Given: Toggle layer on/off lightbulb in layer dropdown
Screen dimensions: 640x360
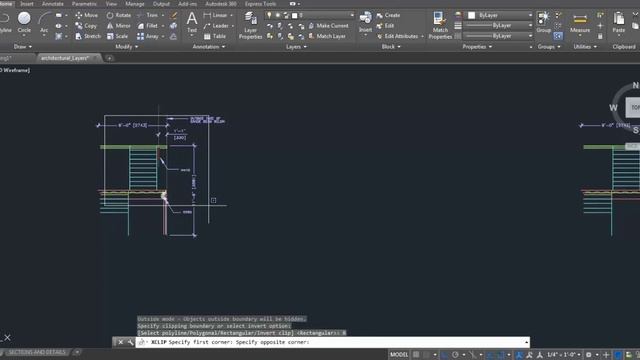Looking at the screenshot, I should click(269, 15).
